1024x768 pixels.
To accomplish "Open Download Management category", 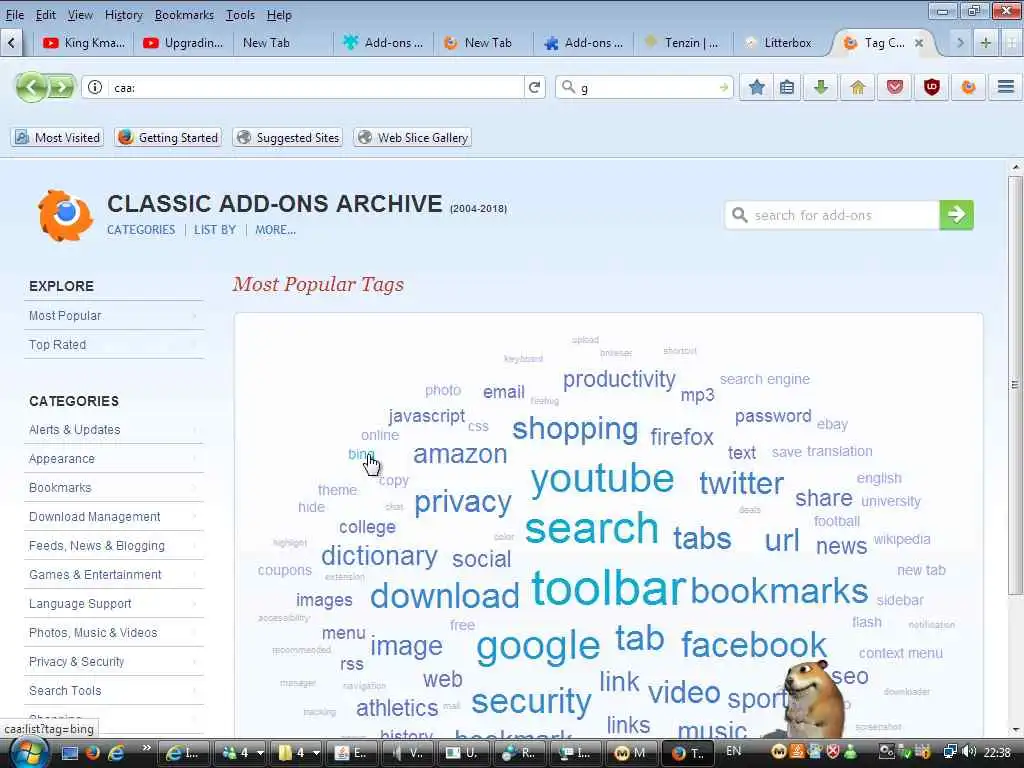I will point(114,517).
